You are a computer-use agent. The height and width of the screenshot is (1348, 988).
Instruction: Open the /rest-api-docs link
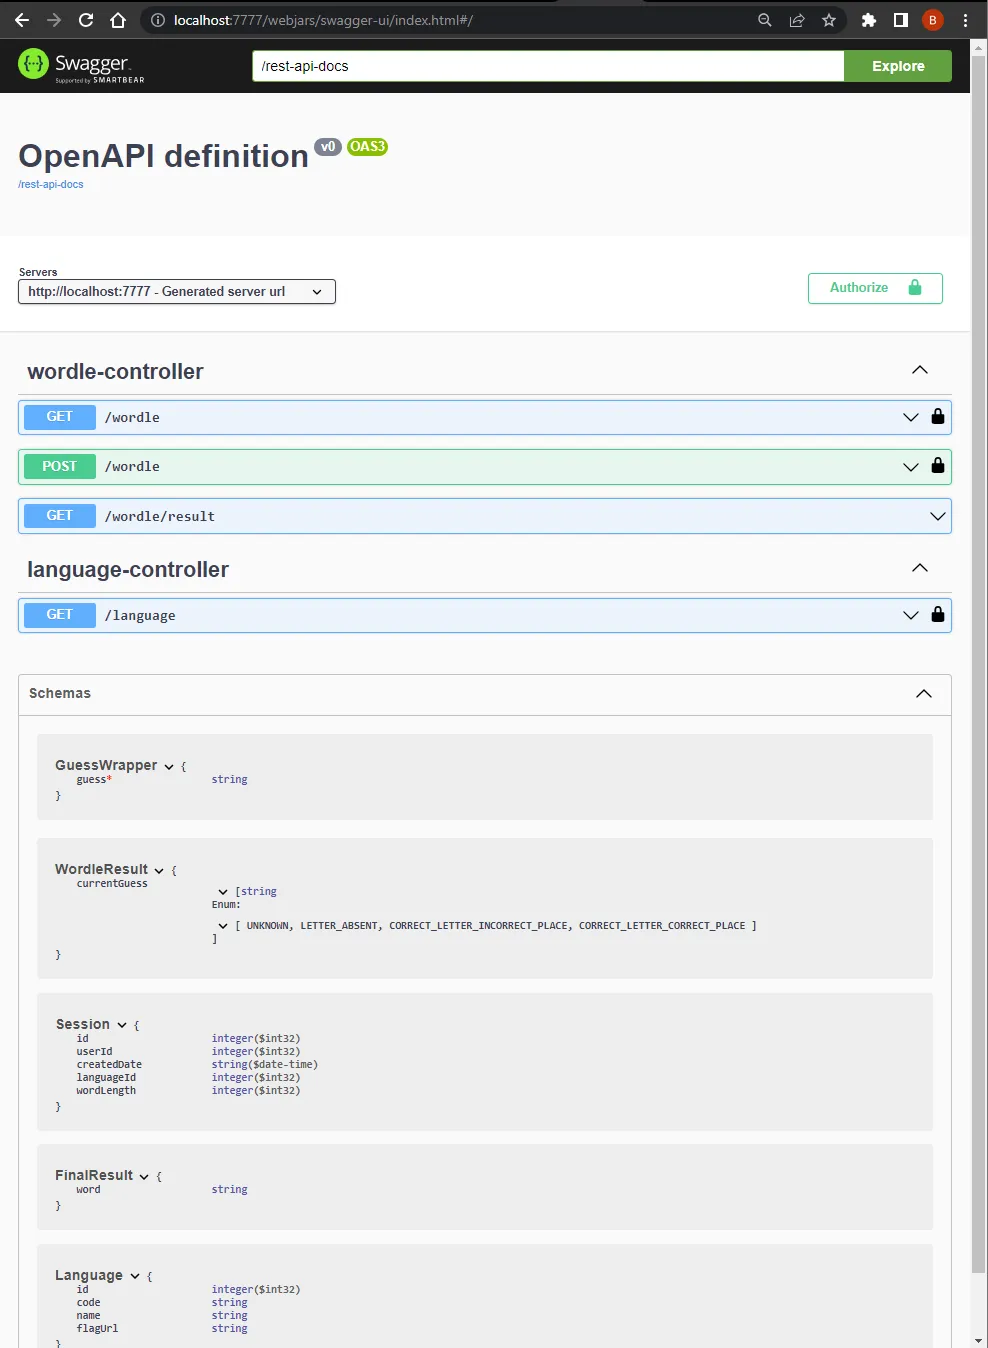pos(50,184)
